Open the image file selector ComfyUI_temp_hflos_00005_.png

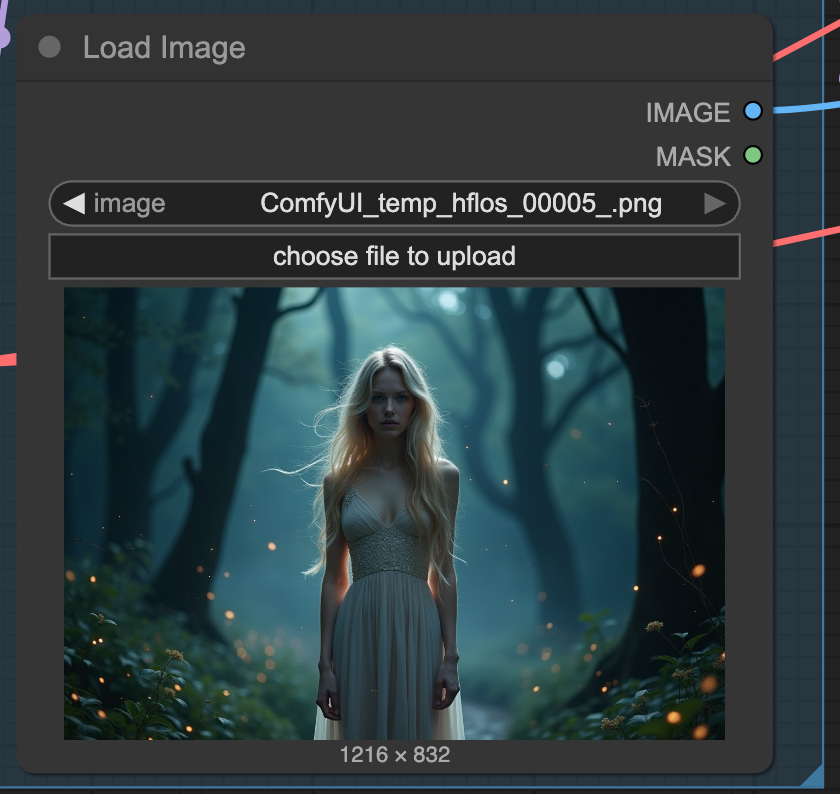(x=394, y=204)
